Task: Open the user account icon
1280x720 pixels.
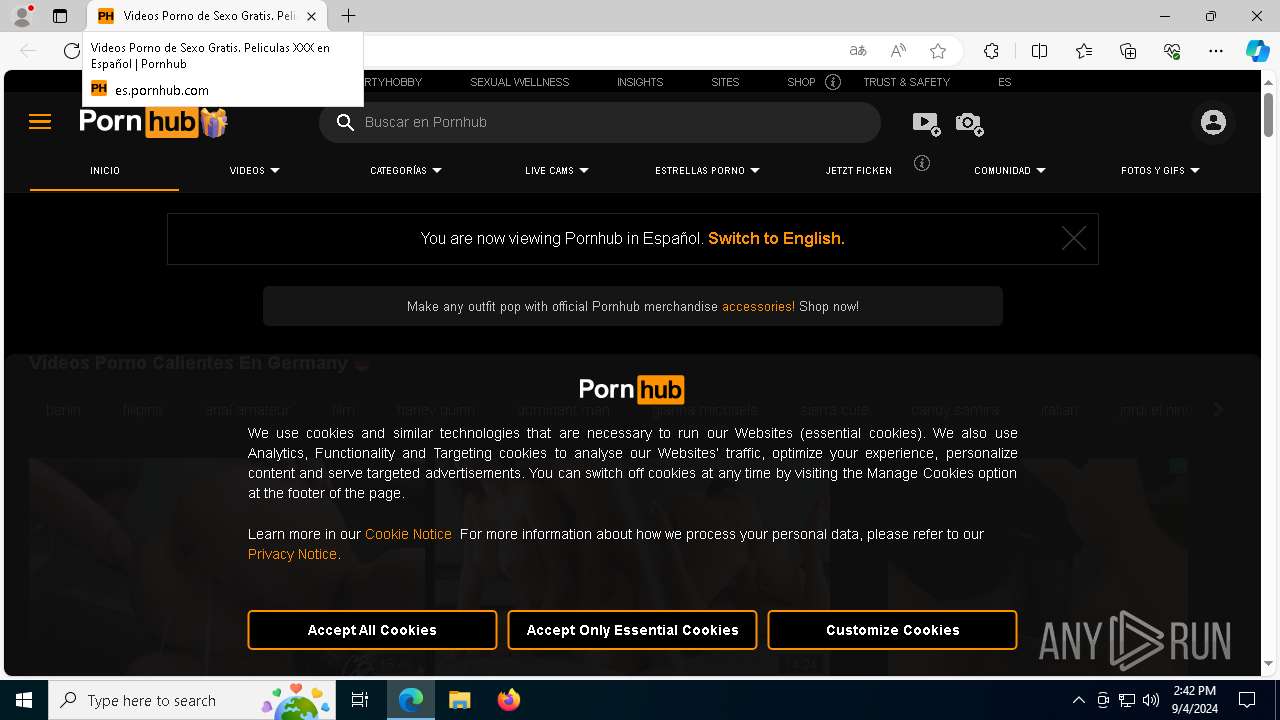Action: coord(1213,122)
